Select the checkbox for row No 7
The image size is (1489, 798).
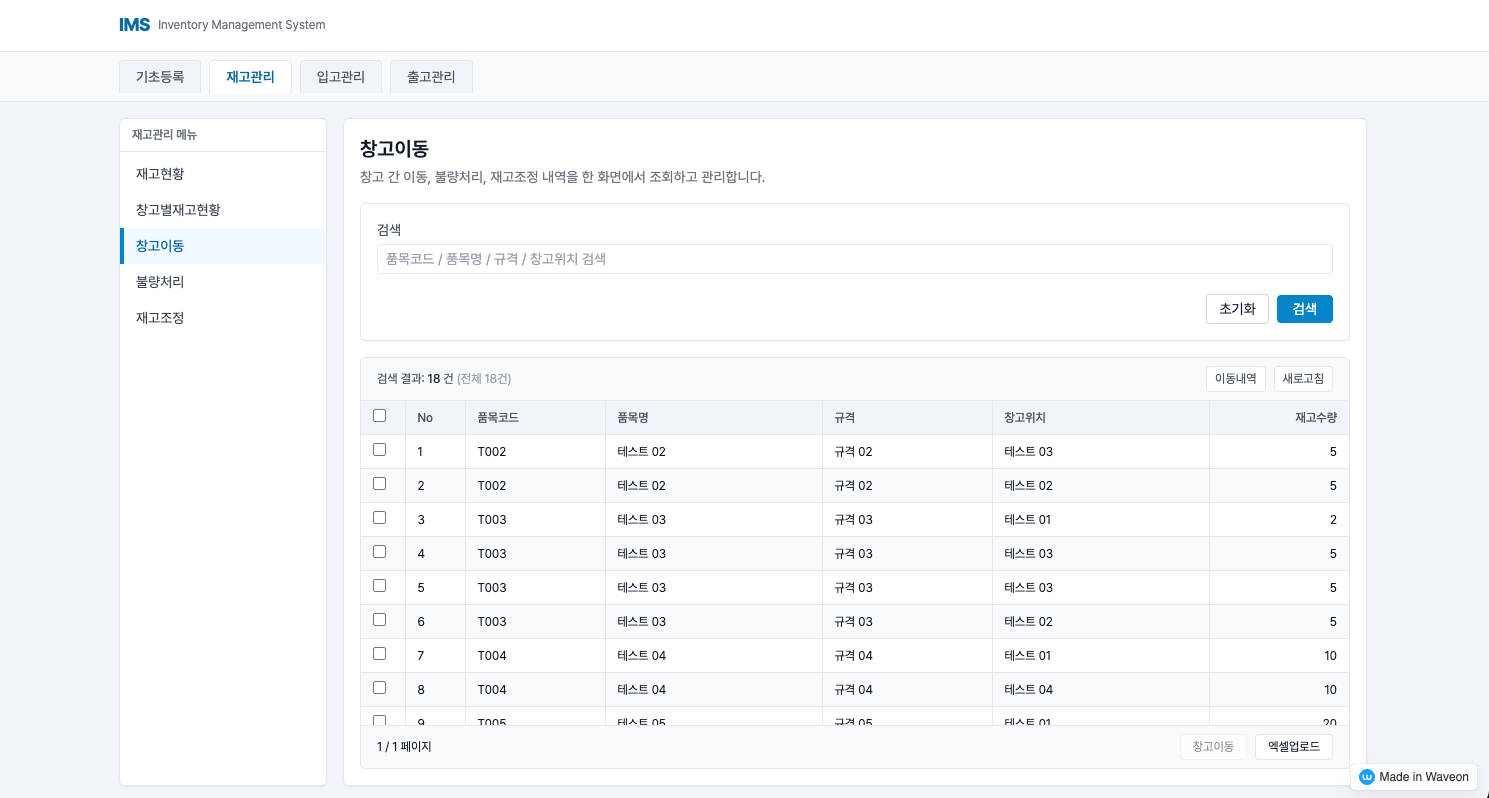379,654
